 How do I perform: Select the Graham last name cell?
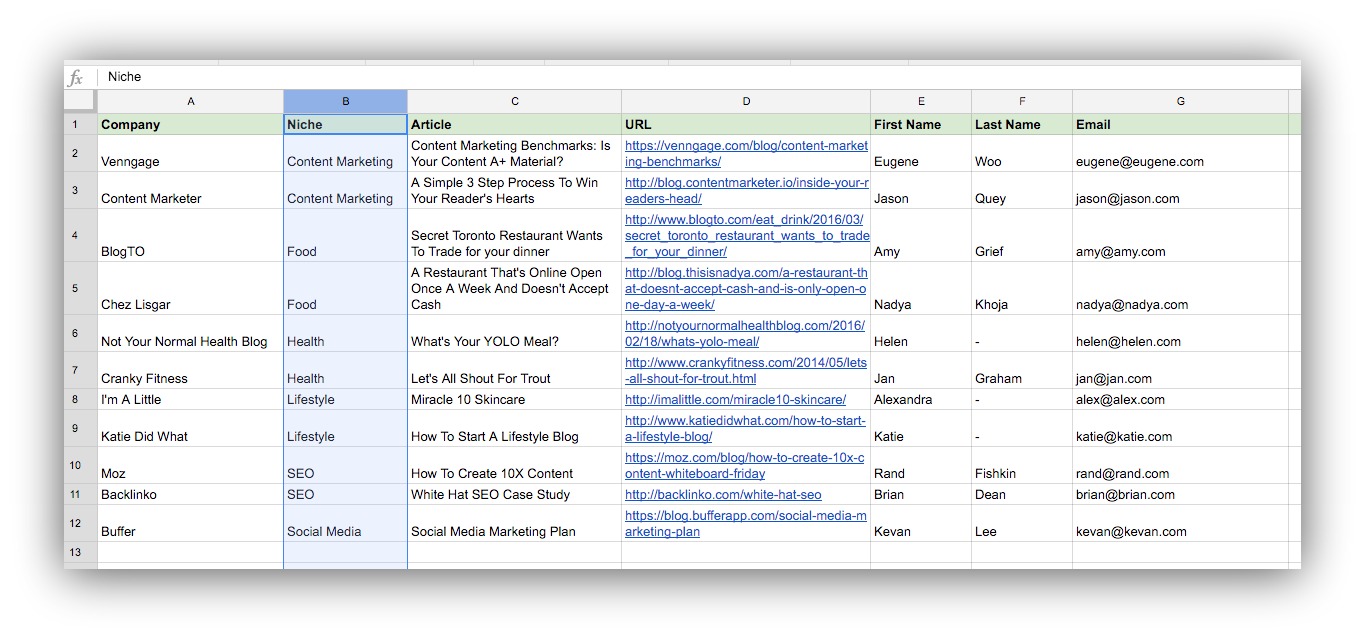(x=1022, y=371)
